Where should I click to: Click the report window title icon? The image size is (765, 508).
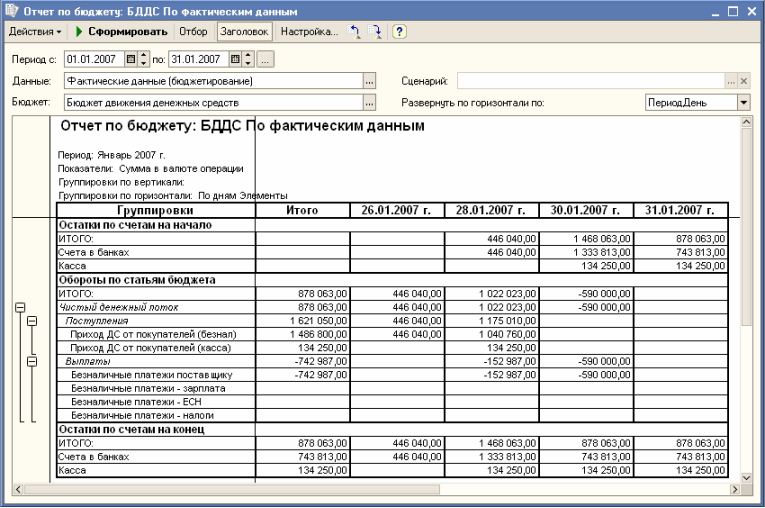click(x=11, y=11)
